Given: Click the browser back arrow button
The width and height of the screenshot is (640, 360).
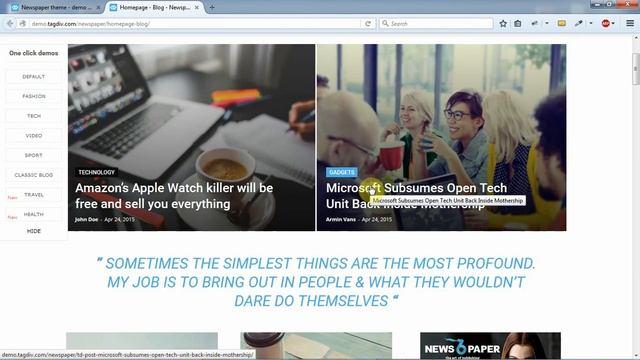Looking at the screenshot, I should click(10, 24).
